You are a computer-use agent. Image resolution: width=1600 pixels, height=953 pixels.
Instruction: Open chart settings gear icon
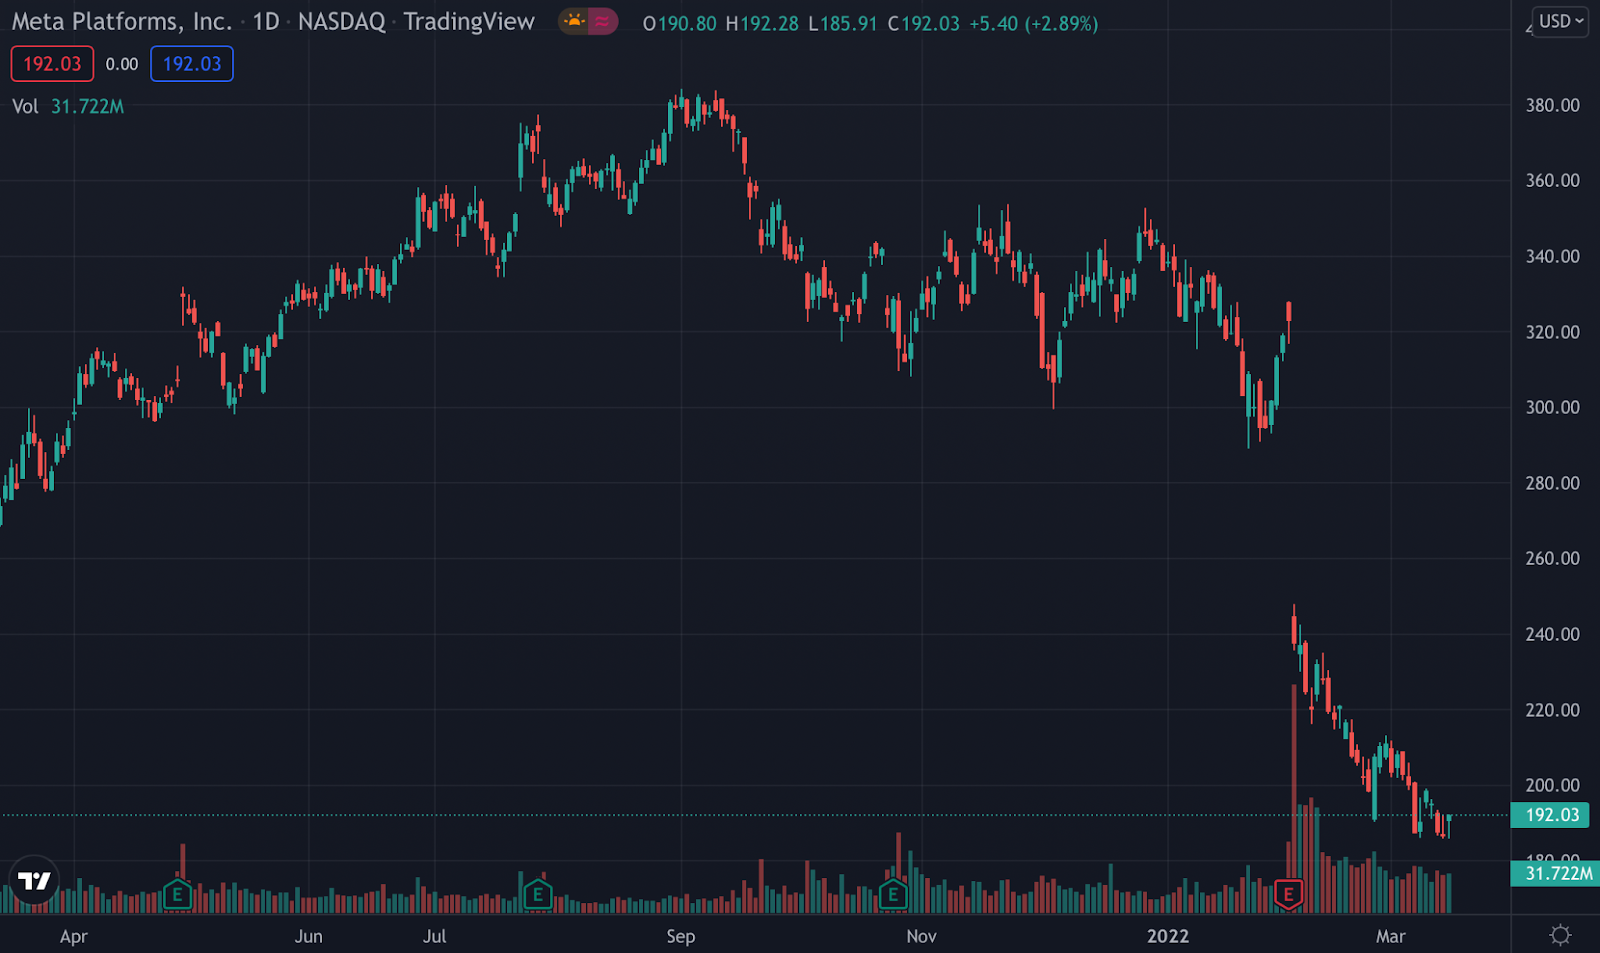[x=1560, y=935]
